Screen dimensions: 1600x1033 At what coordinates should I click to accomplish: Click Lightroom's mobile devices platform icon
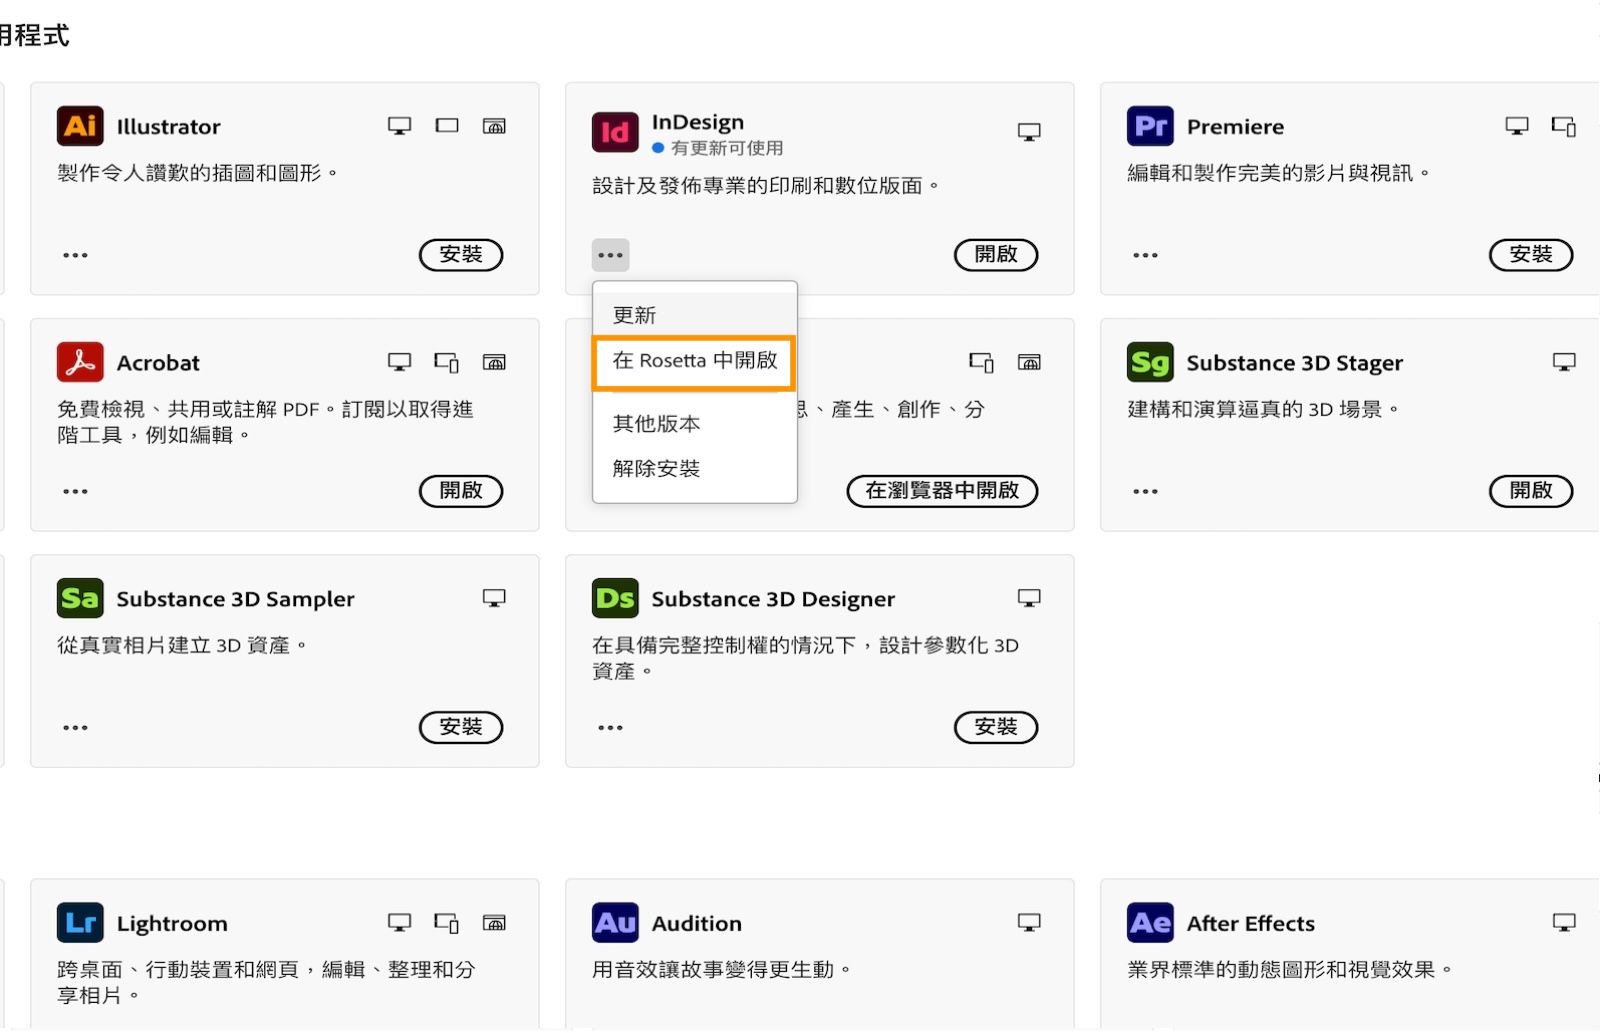point(447,922)
